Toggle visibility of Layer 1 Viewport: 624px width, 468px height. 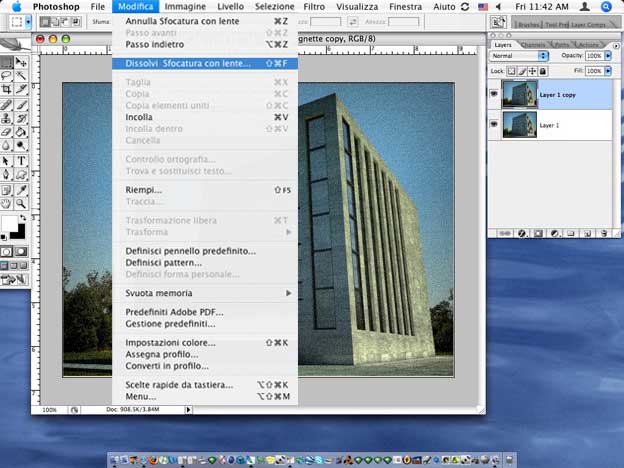(x=494, y=123)
